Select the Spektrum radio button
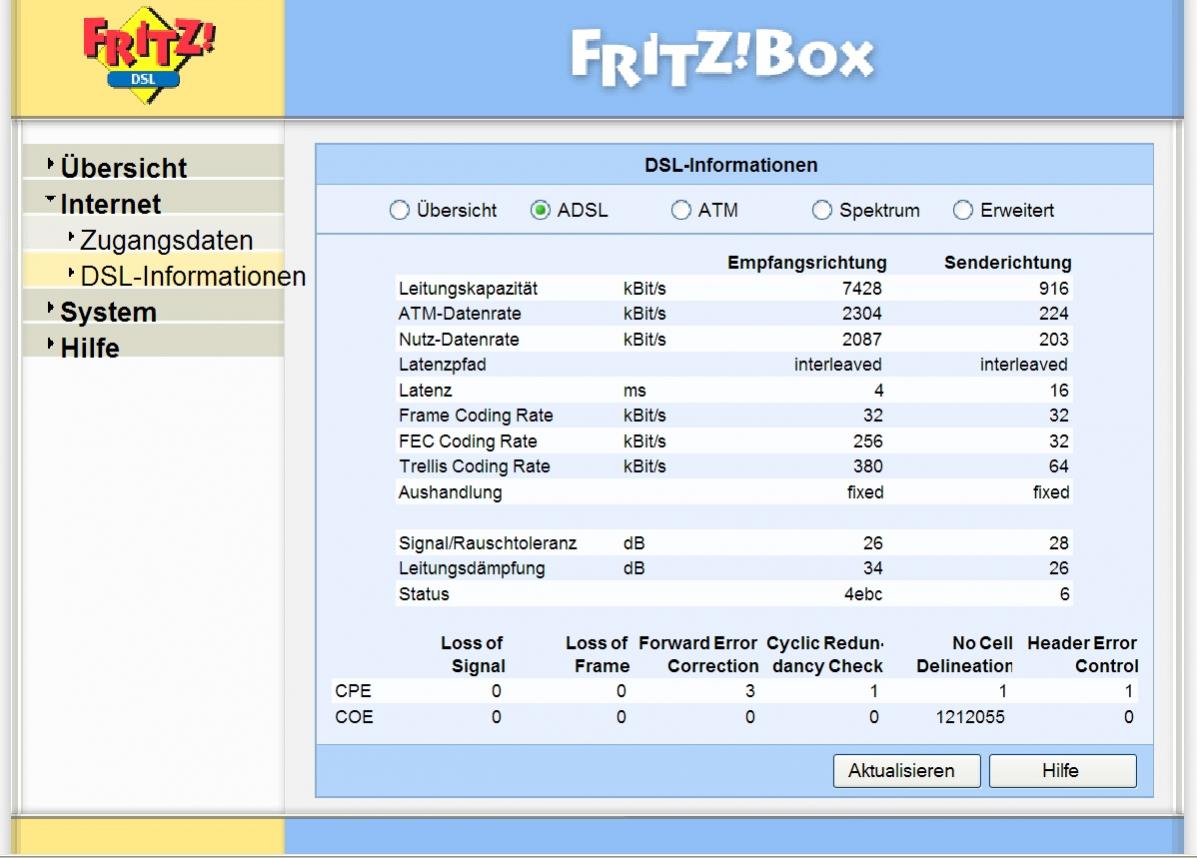Screen dimensions: 1197x858 (821, 210)
